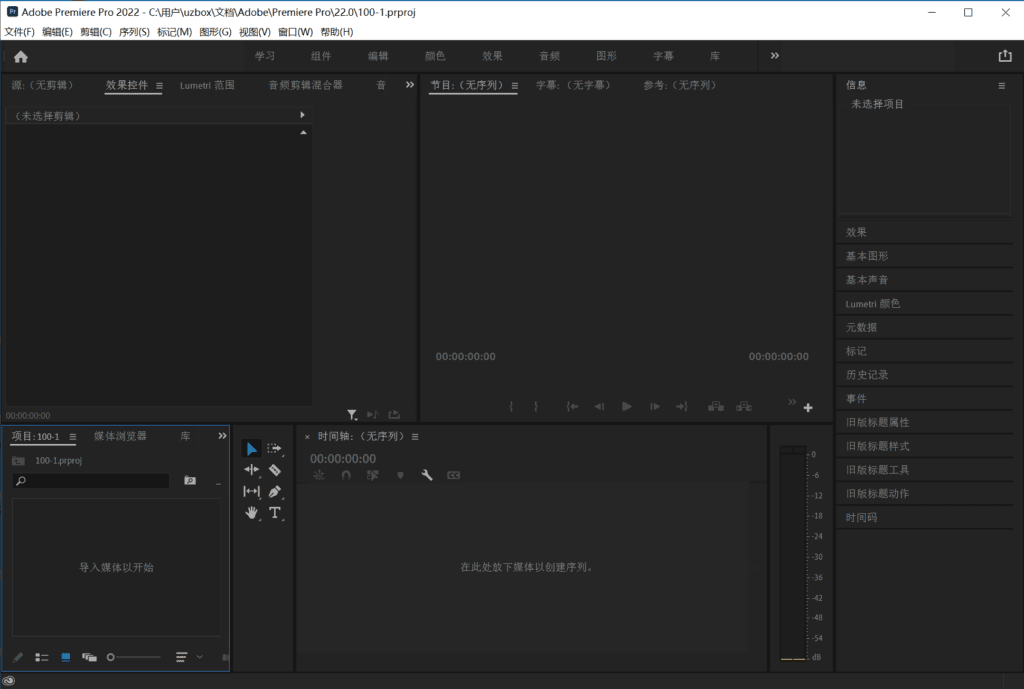Open the program monitor button editor plus

[808, 407]
